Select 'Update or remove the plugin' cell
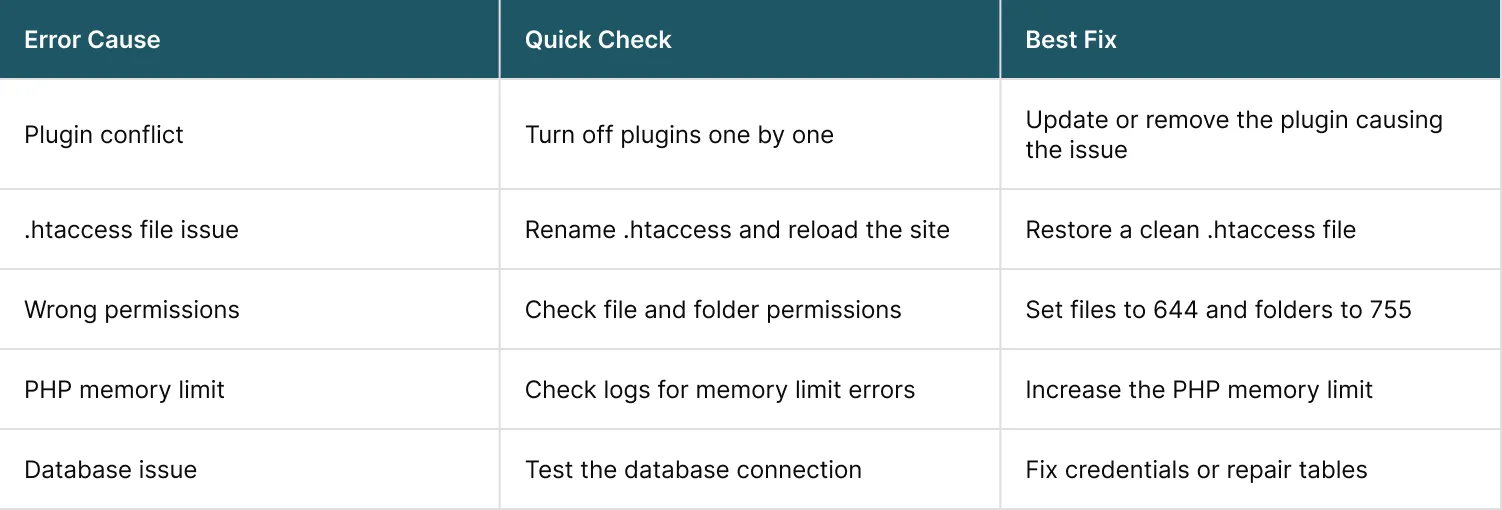The width and height of the screenshot is (1502, 510). point(1233,135)
